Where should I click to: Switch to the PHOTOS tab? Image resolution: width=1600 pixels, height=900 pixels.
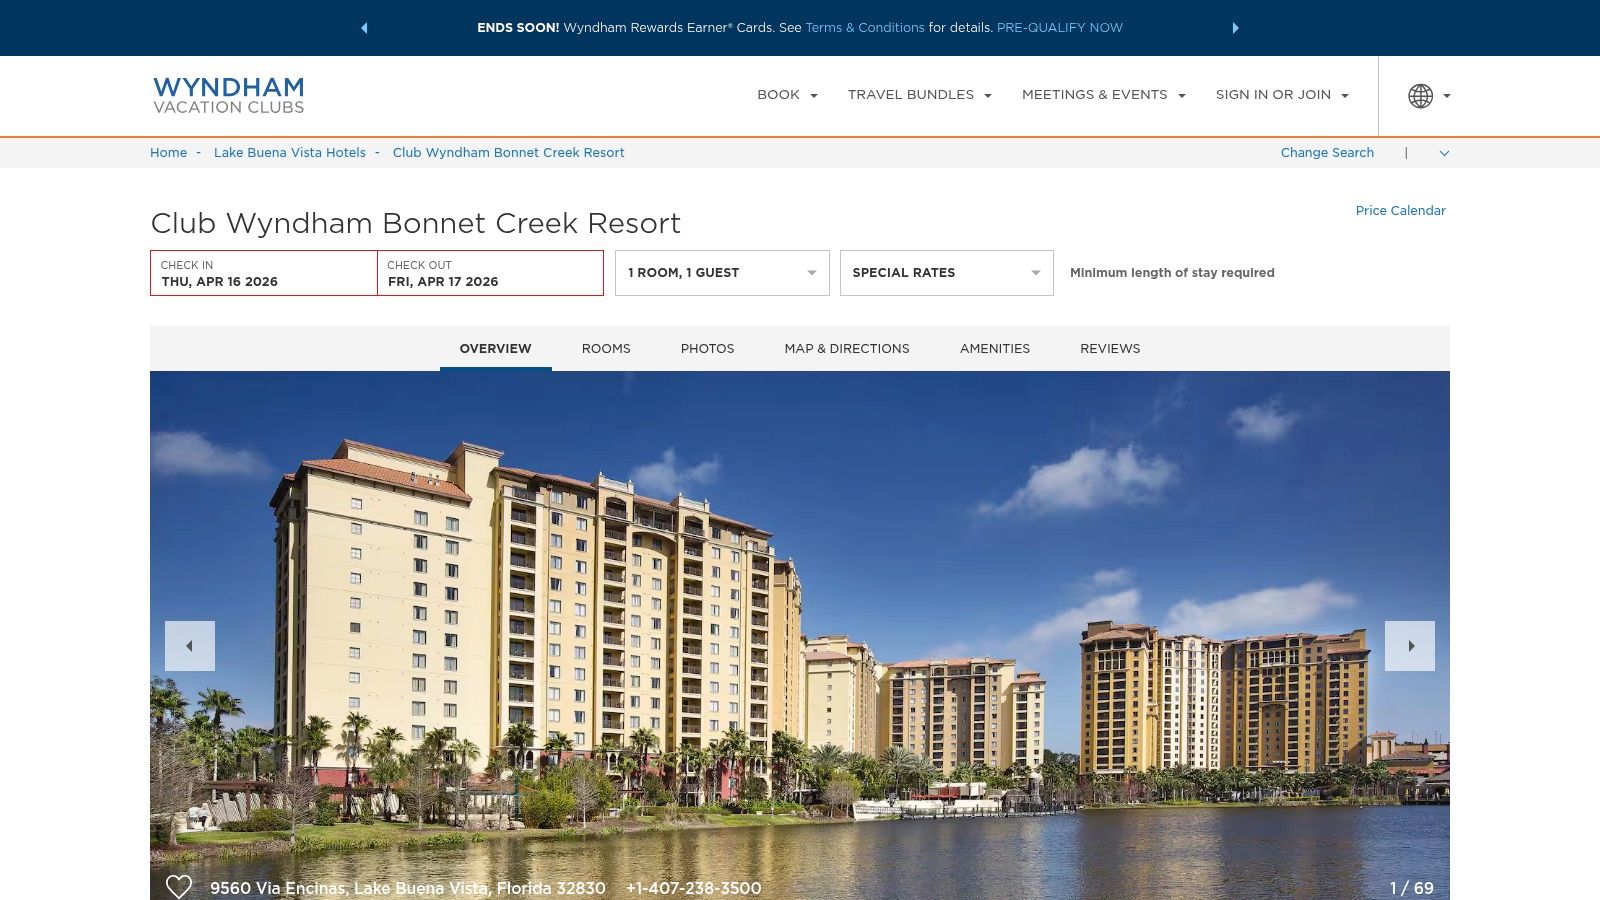click(x=707, y=348)
